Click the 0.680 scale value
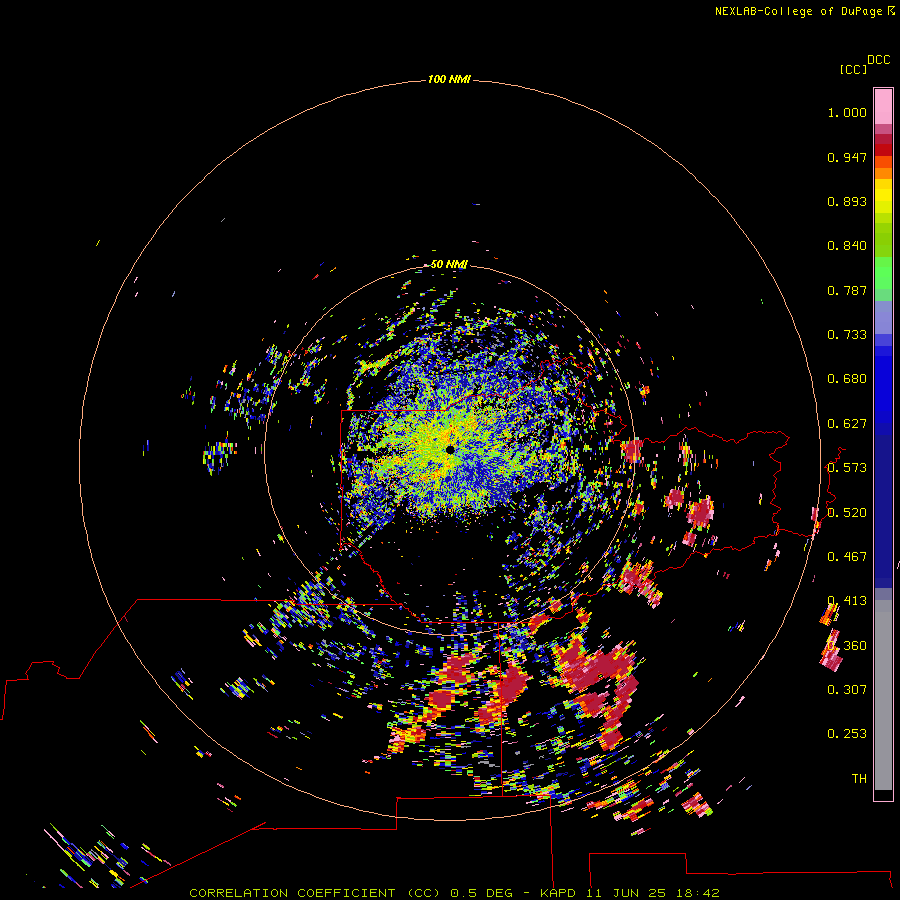The width and height of the screenshot is (900, 900). [x=847, y=379]
